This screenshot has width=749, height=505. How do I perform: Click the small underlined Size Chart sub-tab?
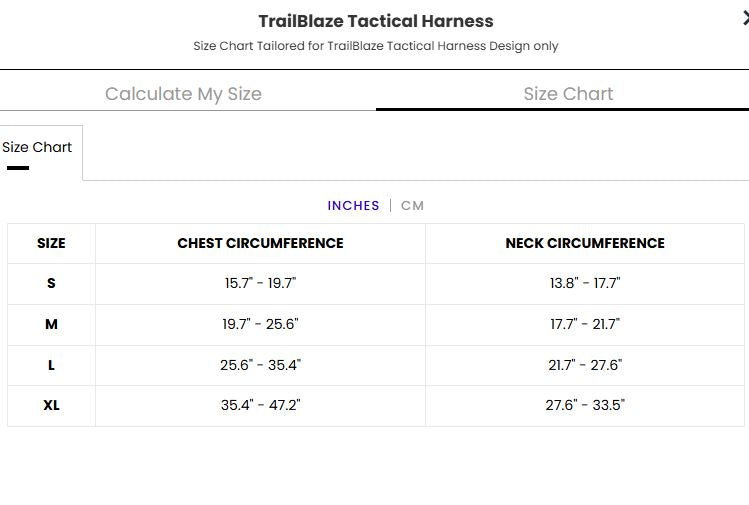pos(37,148)
